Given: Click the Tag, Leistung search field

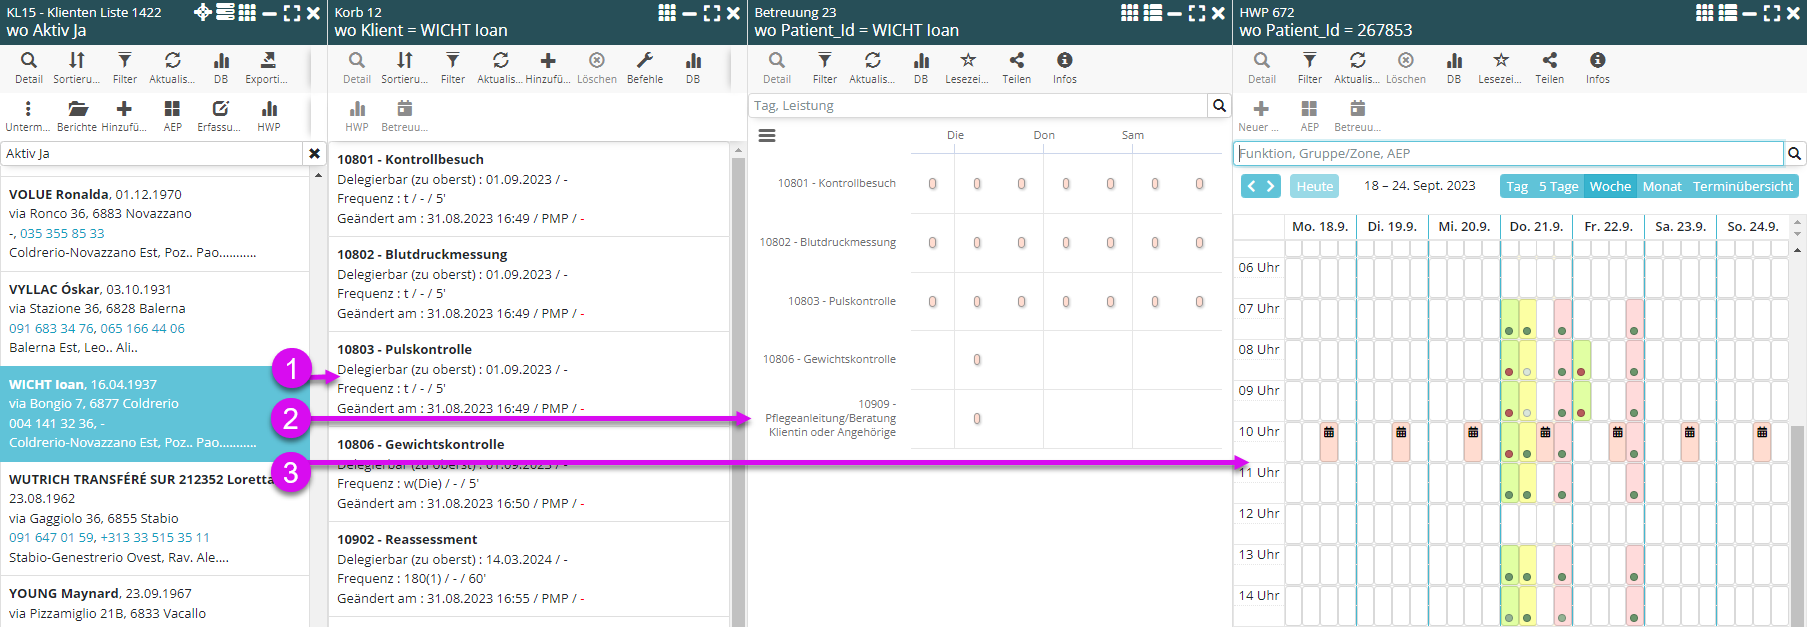Looking at the screenshot, I should 978,105.
